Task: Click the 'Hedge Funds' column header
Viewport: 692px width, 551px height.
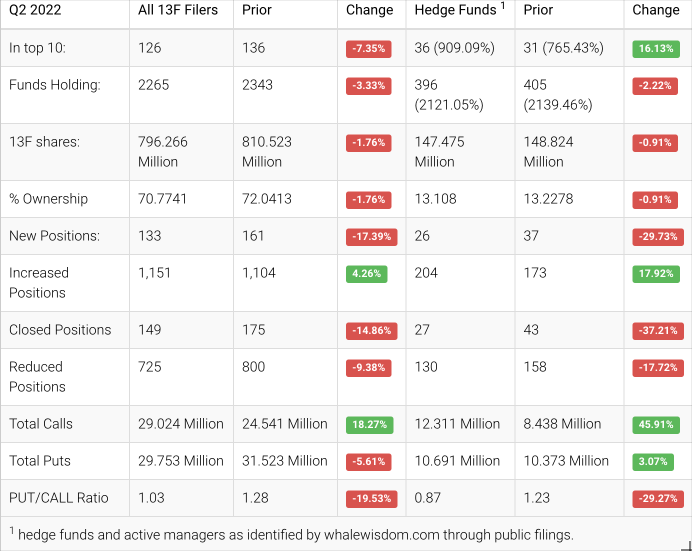Action: pos(455,10)
